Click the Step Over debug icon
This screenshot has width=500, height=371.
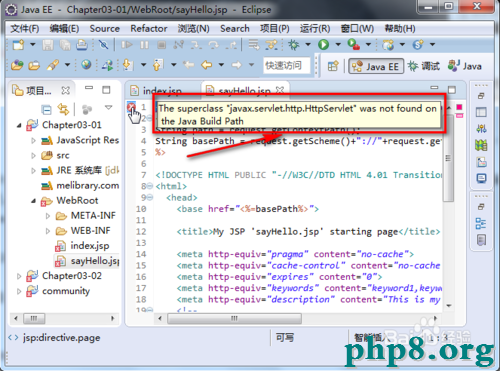pyautogui.click(x=213, y=45)
